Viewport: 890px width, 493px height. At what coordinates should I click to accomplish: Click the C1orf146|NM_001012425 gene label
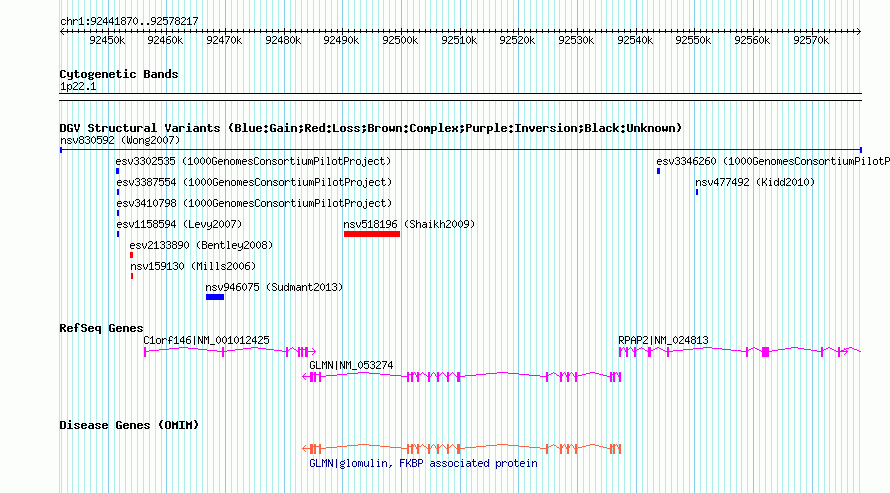pyautogui.click(x=206, y=340)
